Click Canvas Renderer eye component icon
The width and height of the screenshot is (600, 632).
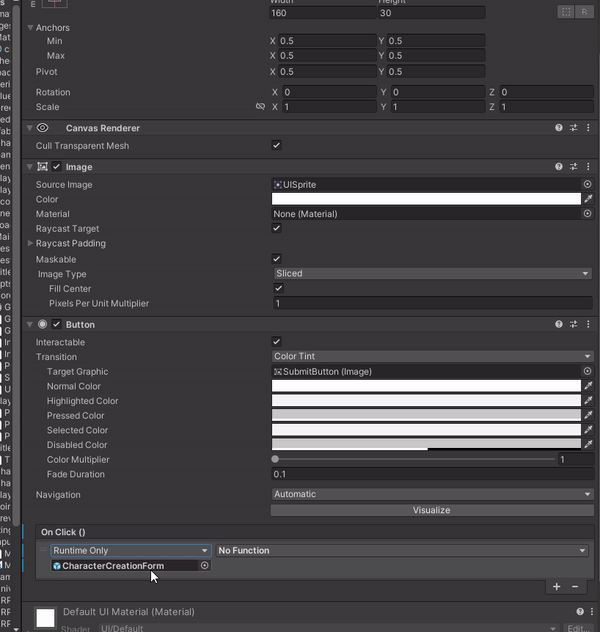[42, 128]
